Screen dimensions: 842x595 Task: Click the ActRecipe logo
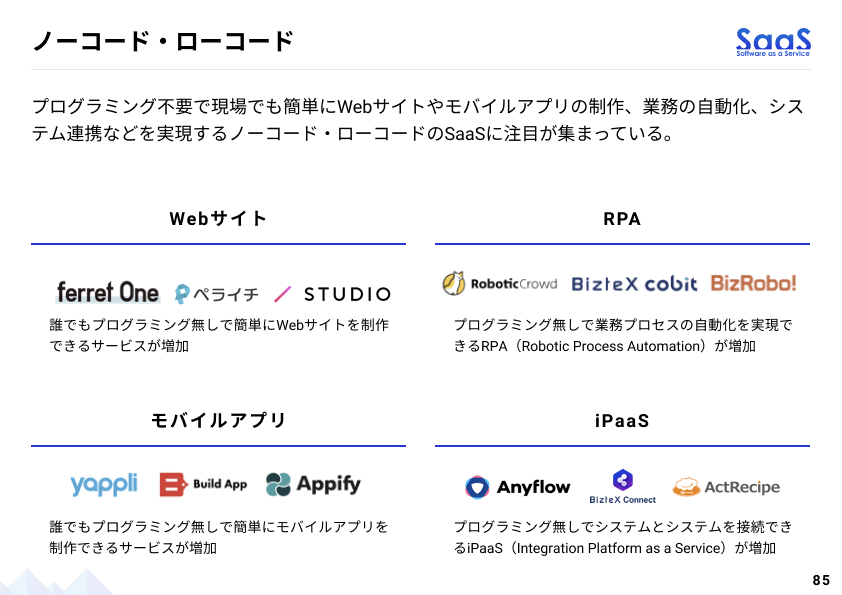726,487
